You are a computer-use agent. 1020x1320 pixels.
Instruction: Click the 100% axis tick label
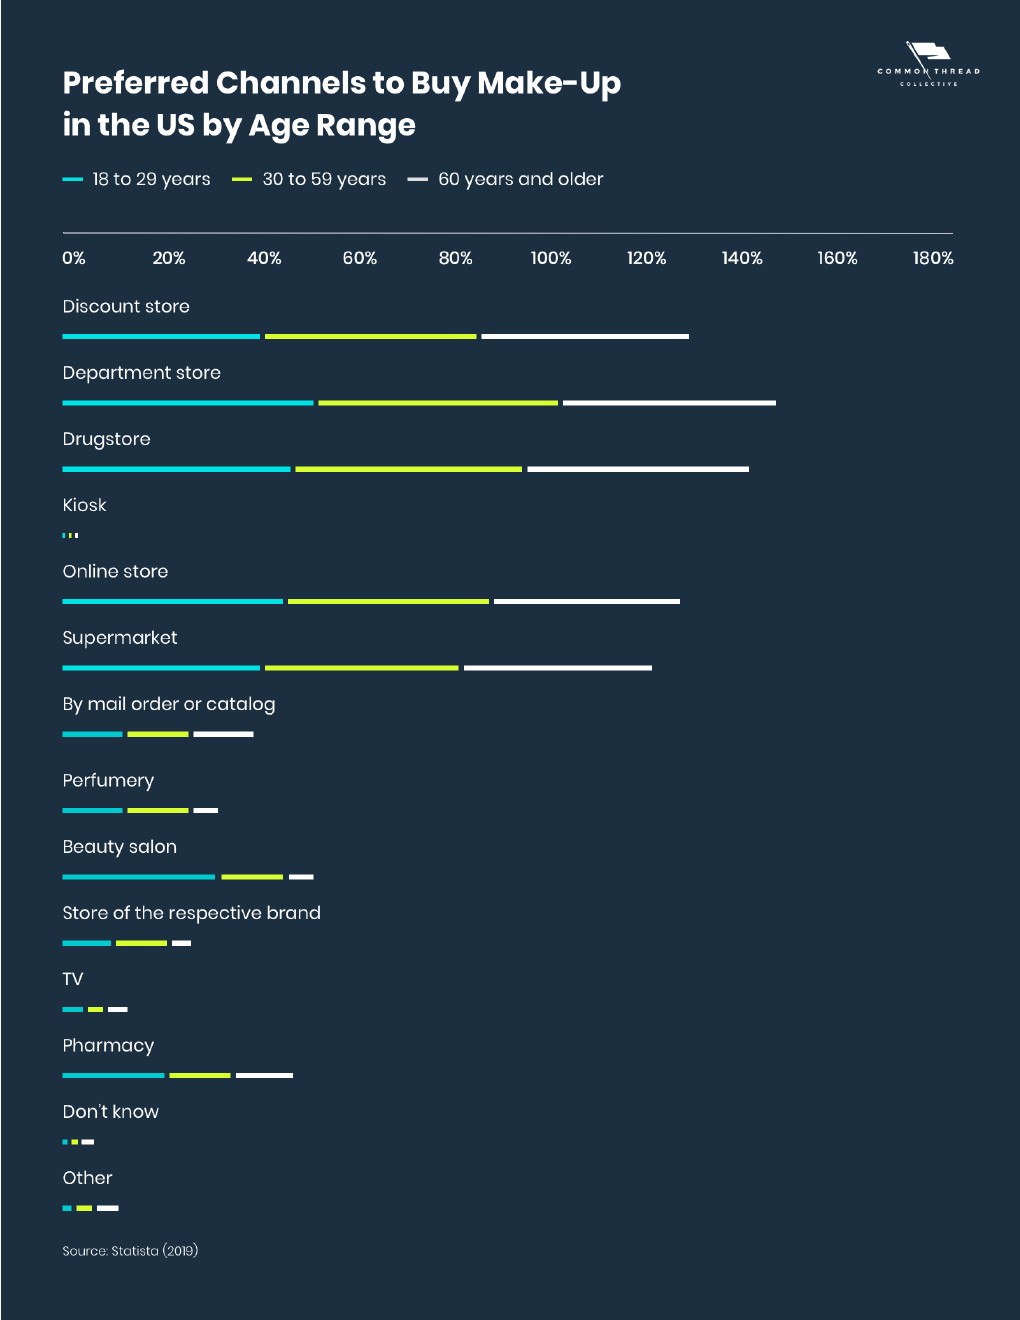click(551, 258)
